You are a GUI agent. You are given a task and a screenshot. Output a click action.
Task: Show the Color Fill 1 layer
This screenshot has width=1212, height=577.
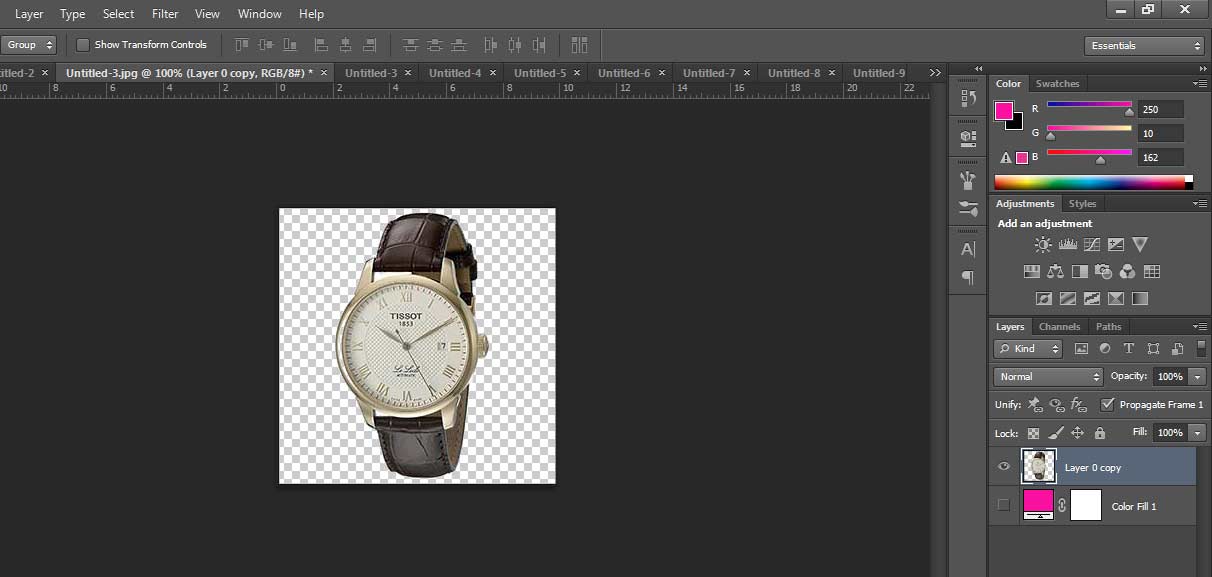[x=1004, y=506]
